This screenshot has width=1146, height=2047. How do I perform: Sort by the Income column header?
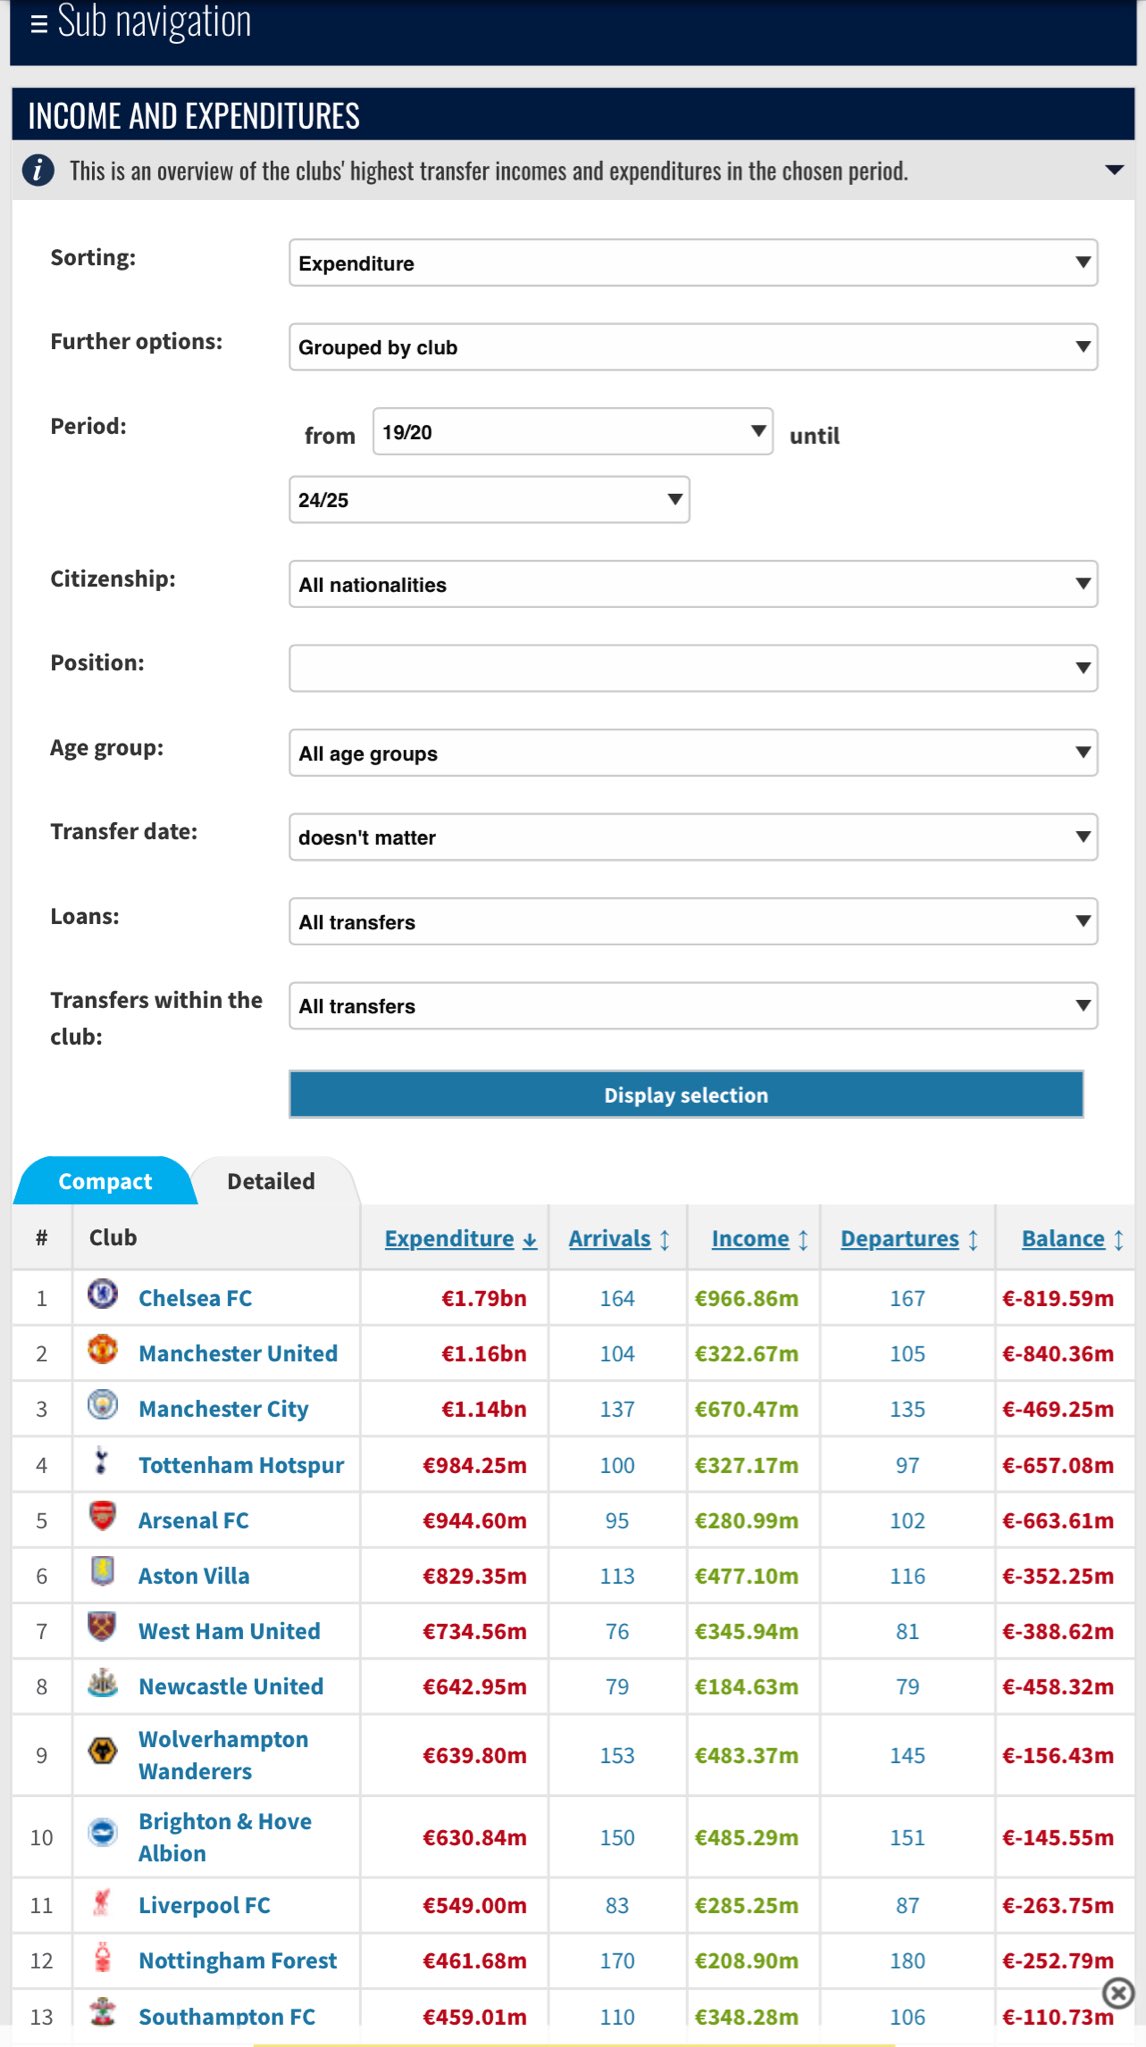pos(760,1238)
